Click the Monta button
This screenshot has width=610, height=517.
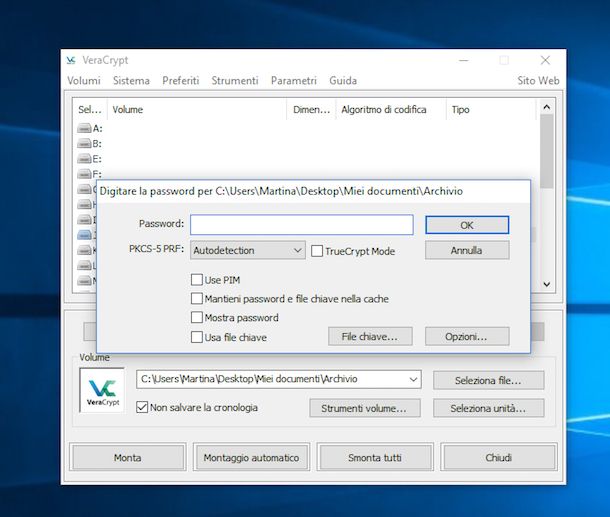(128, 457)
